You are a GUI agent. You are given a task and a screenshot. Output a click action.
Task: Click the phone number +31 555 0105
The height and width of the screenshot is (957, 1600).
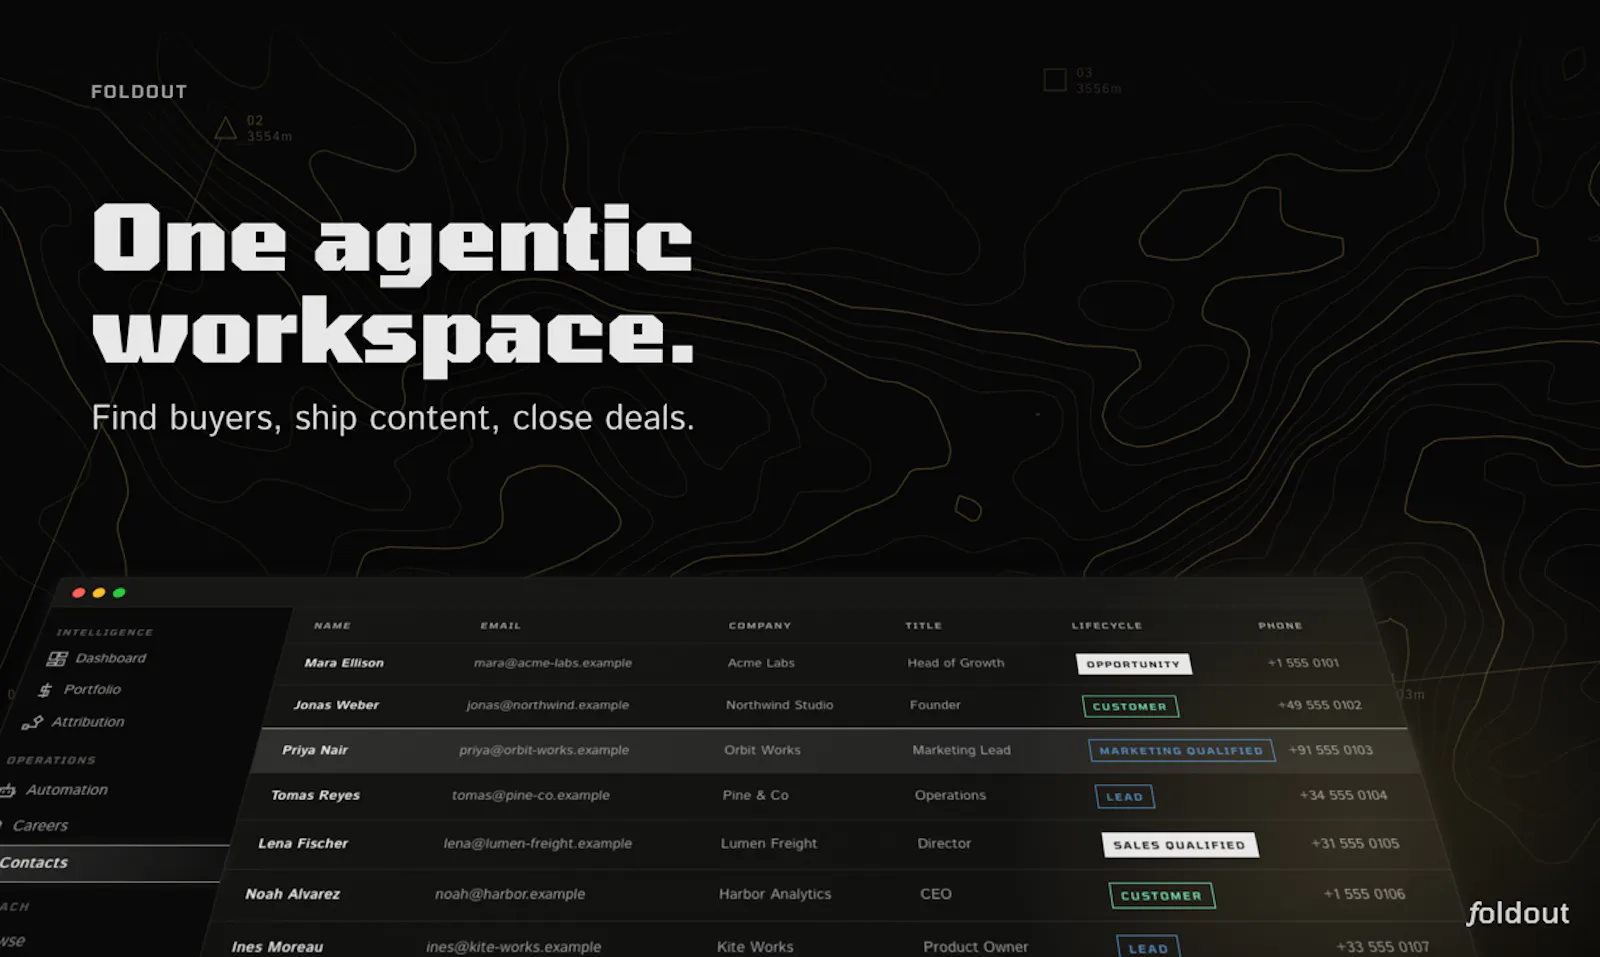[1355, 843]
